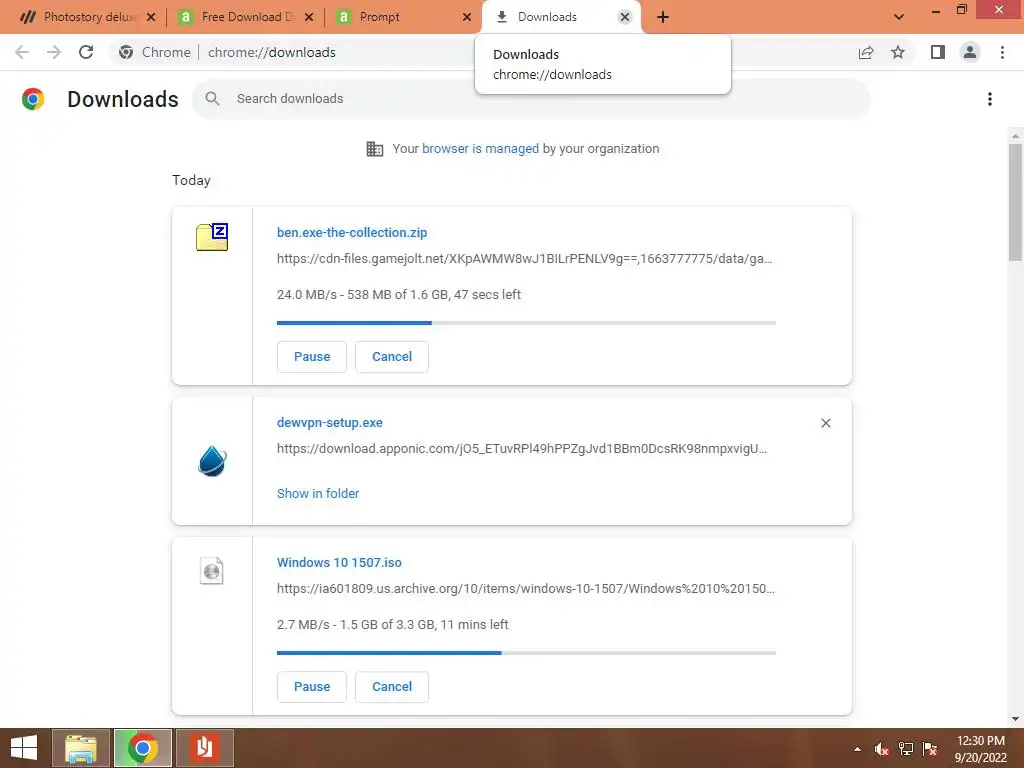Open the Windows Start button

[x=24, y=748]
